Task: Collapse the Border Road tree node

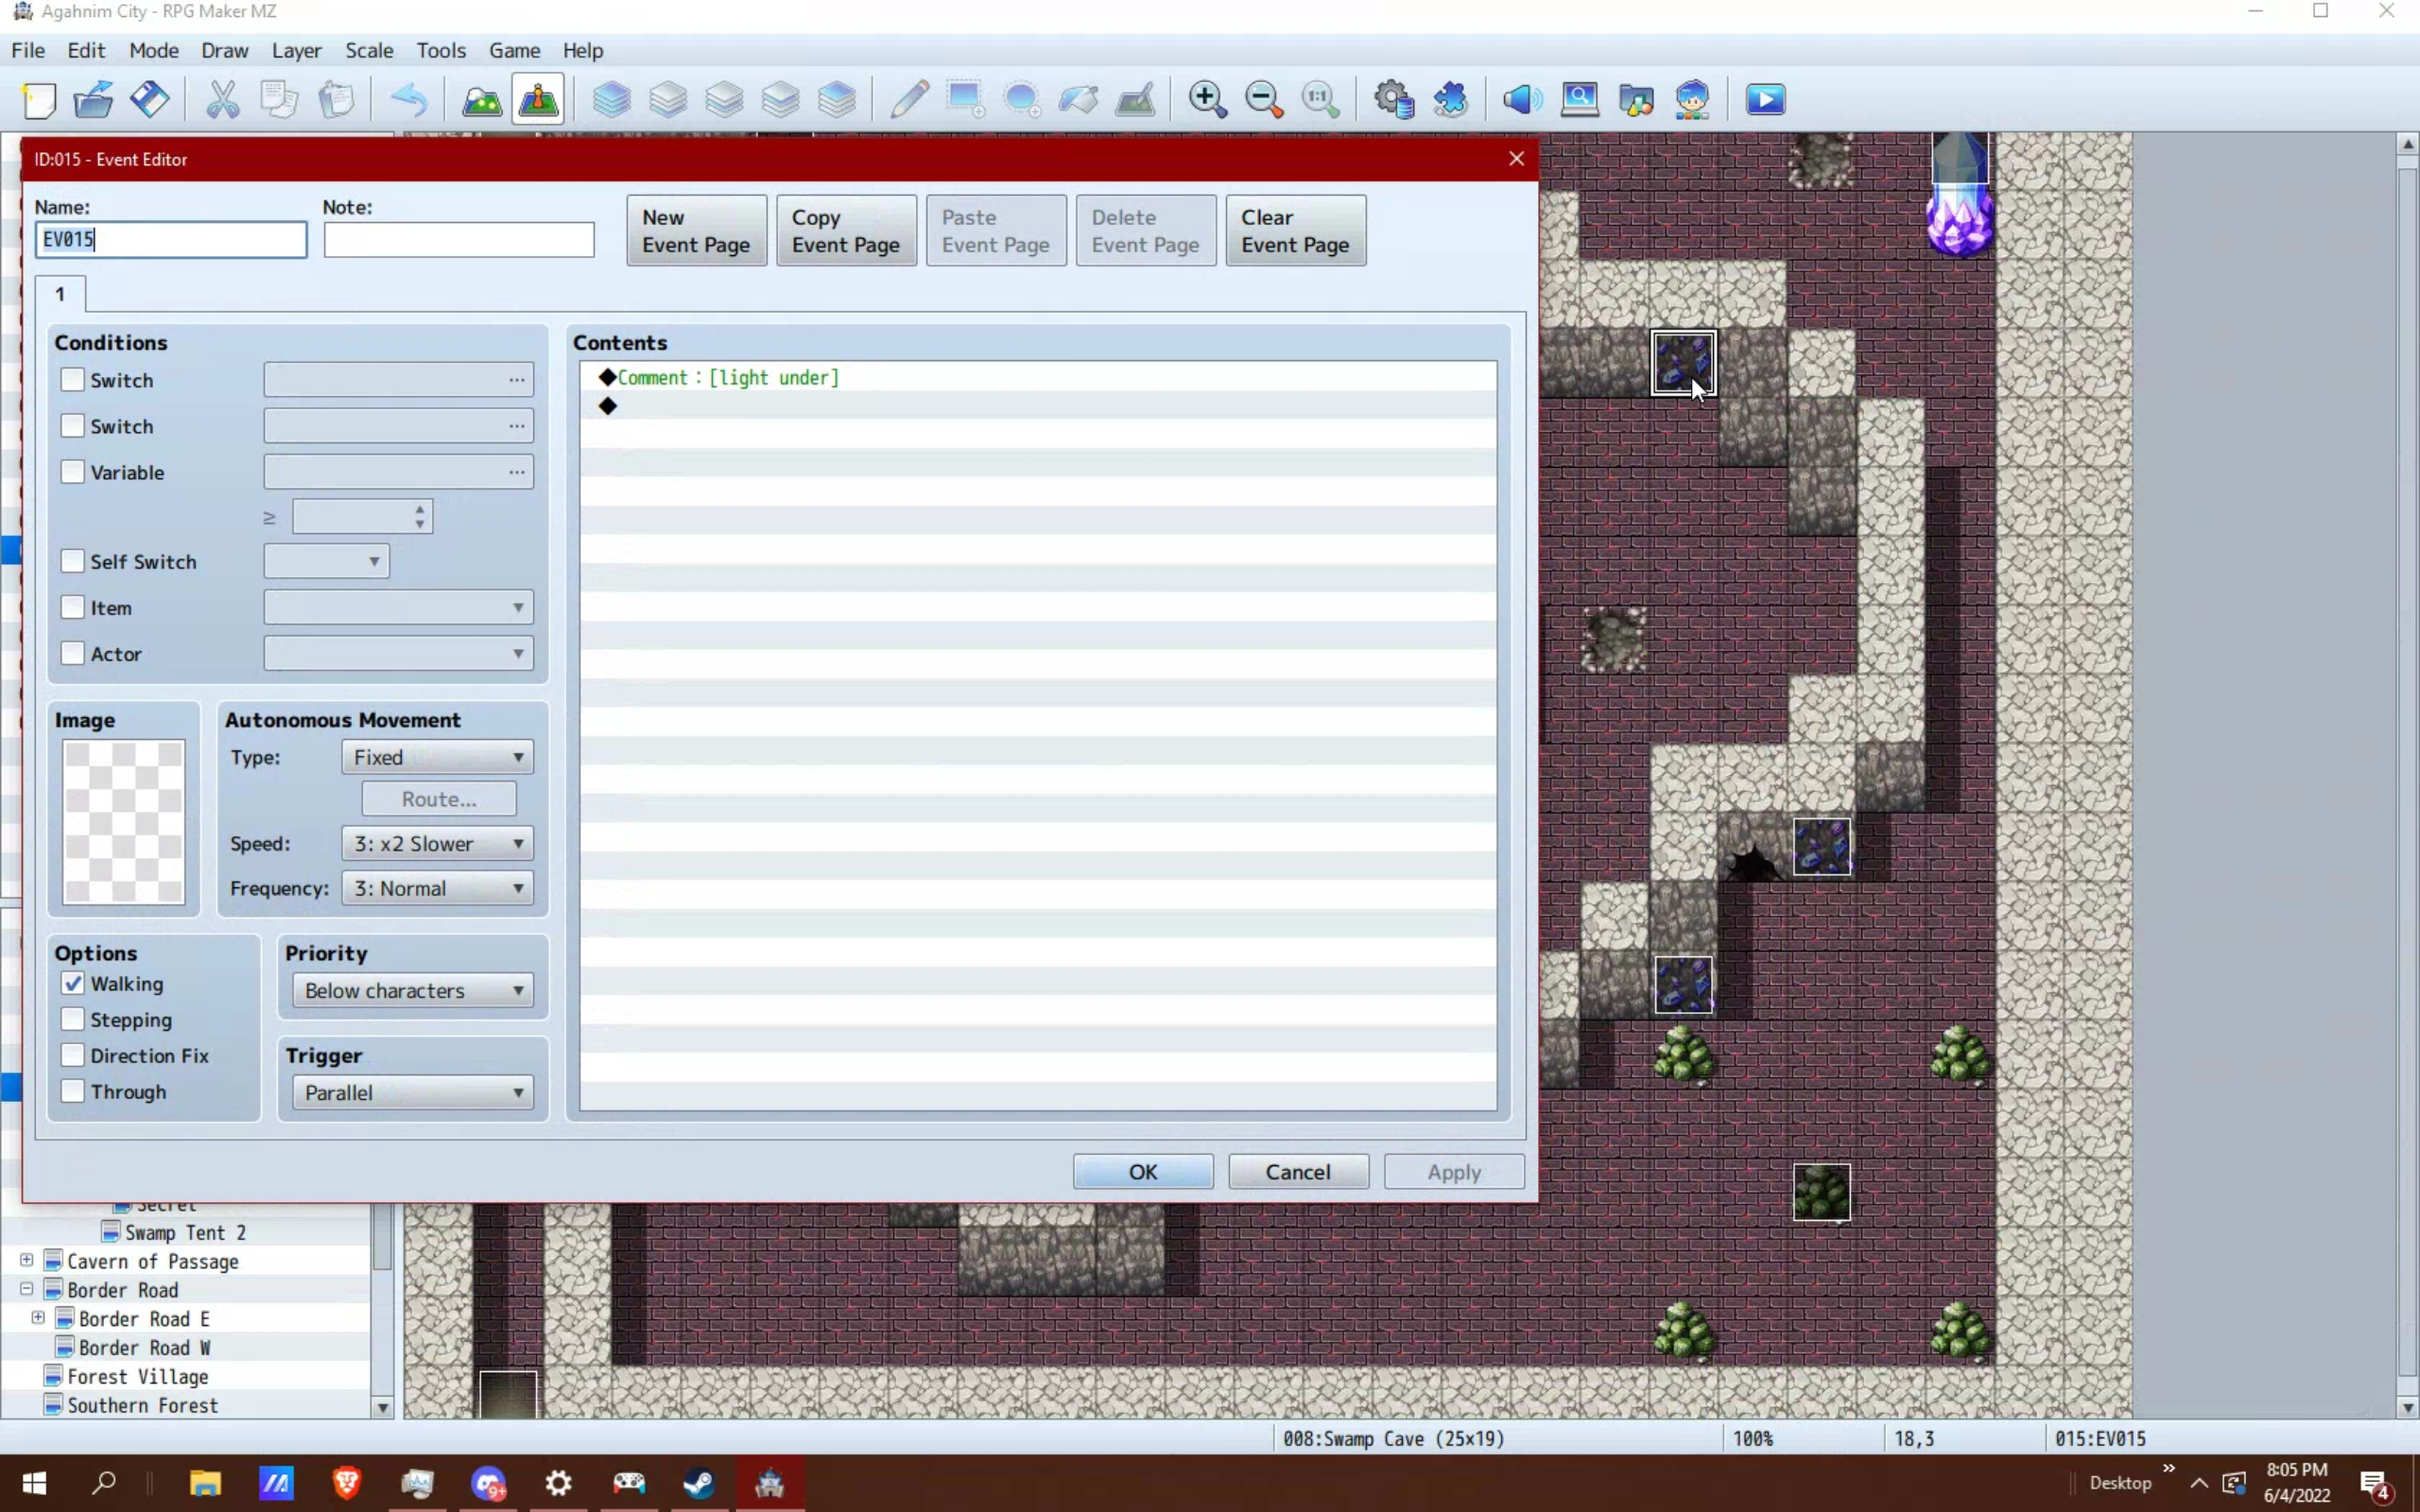Action: [x=27, y=1289]
